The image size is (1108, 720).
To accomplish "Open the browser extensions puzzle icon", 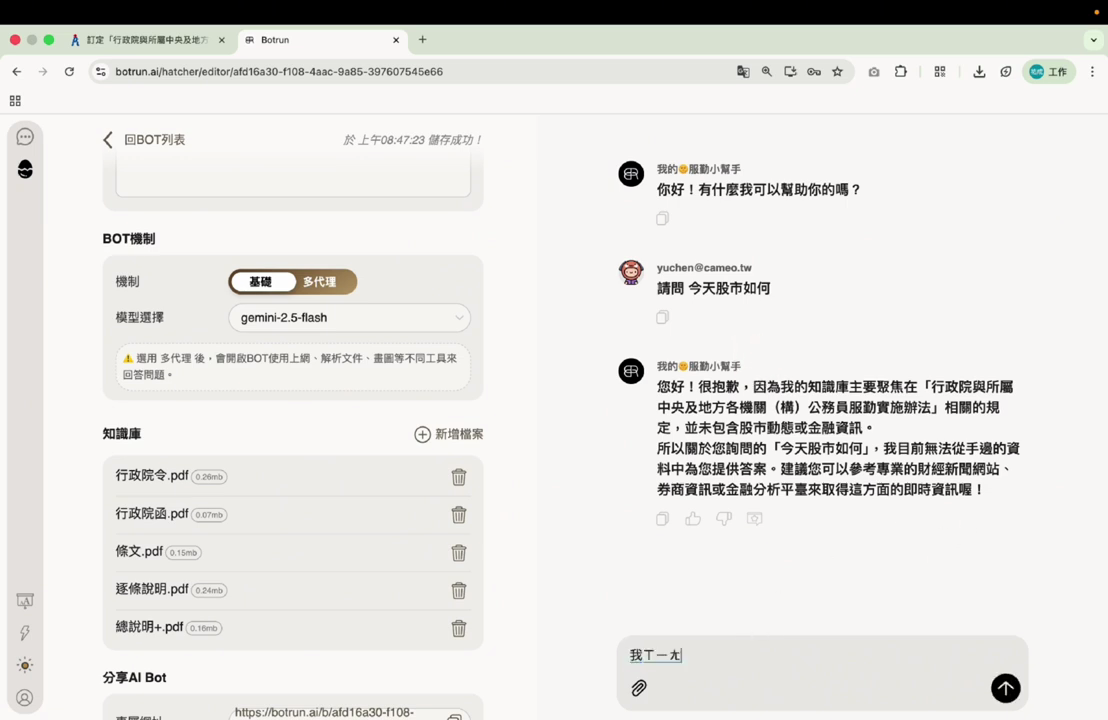I will (900, 71).
